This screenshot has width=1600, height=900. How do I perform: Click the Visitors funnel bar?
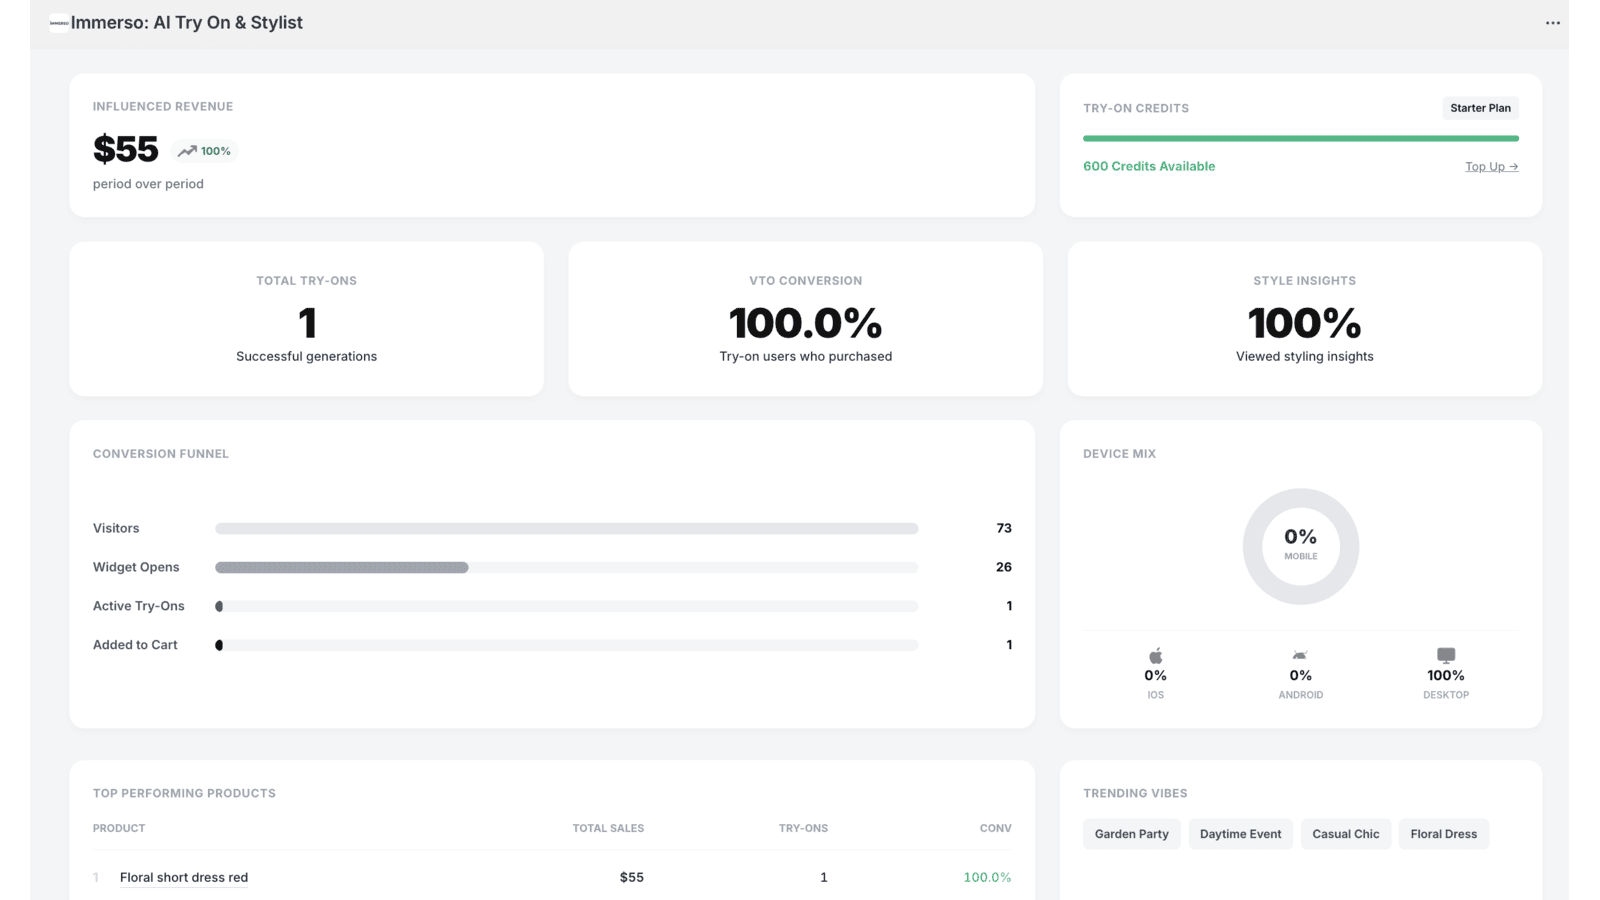[565, 528]
